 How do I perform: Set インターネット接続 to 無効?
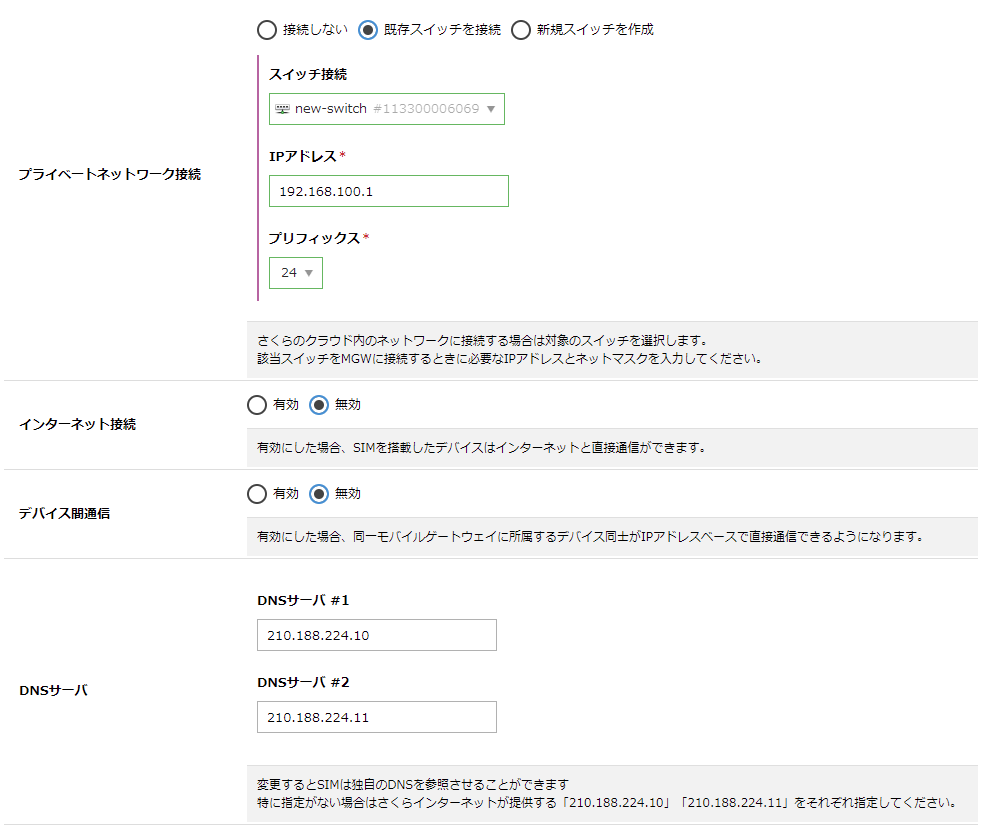[x=319, y=405]
